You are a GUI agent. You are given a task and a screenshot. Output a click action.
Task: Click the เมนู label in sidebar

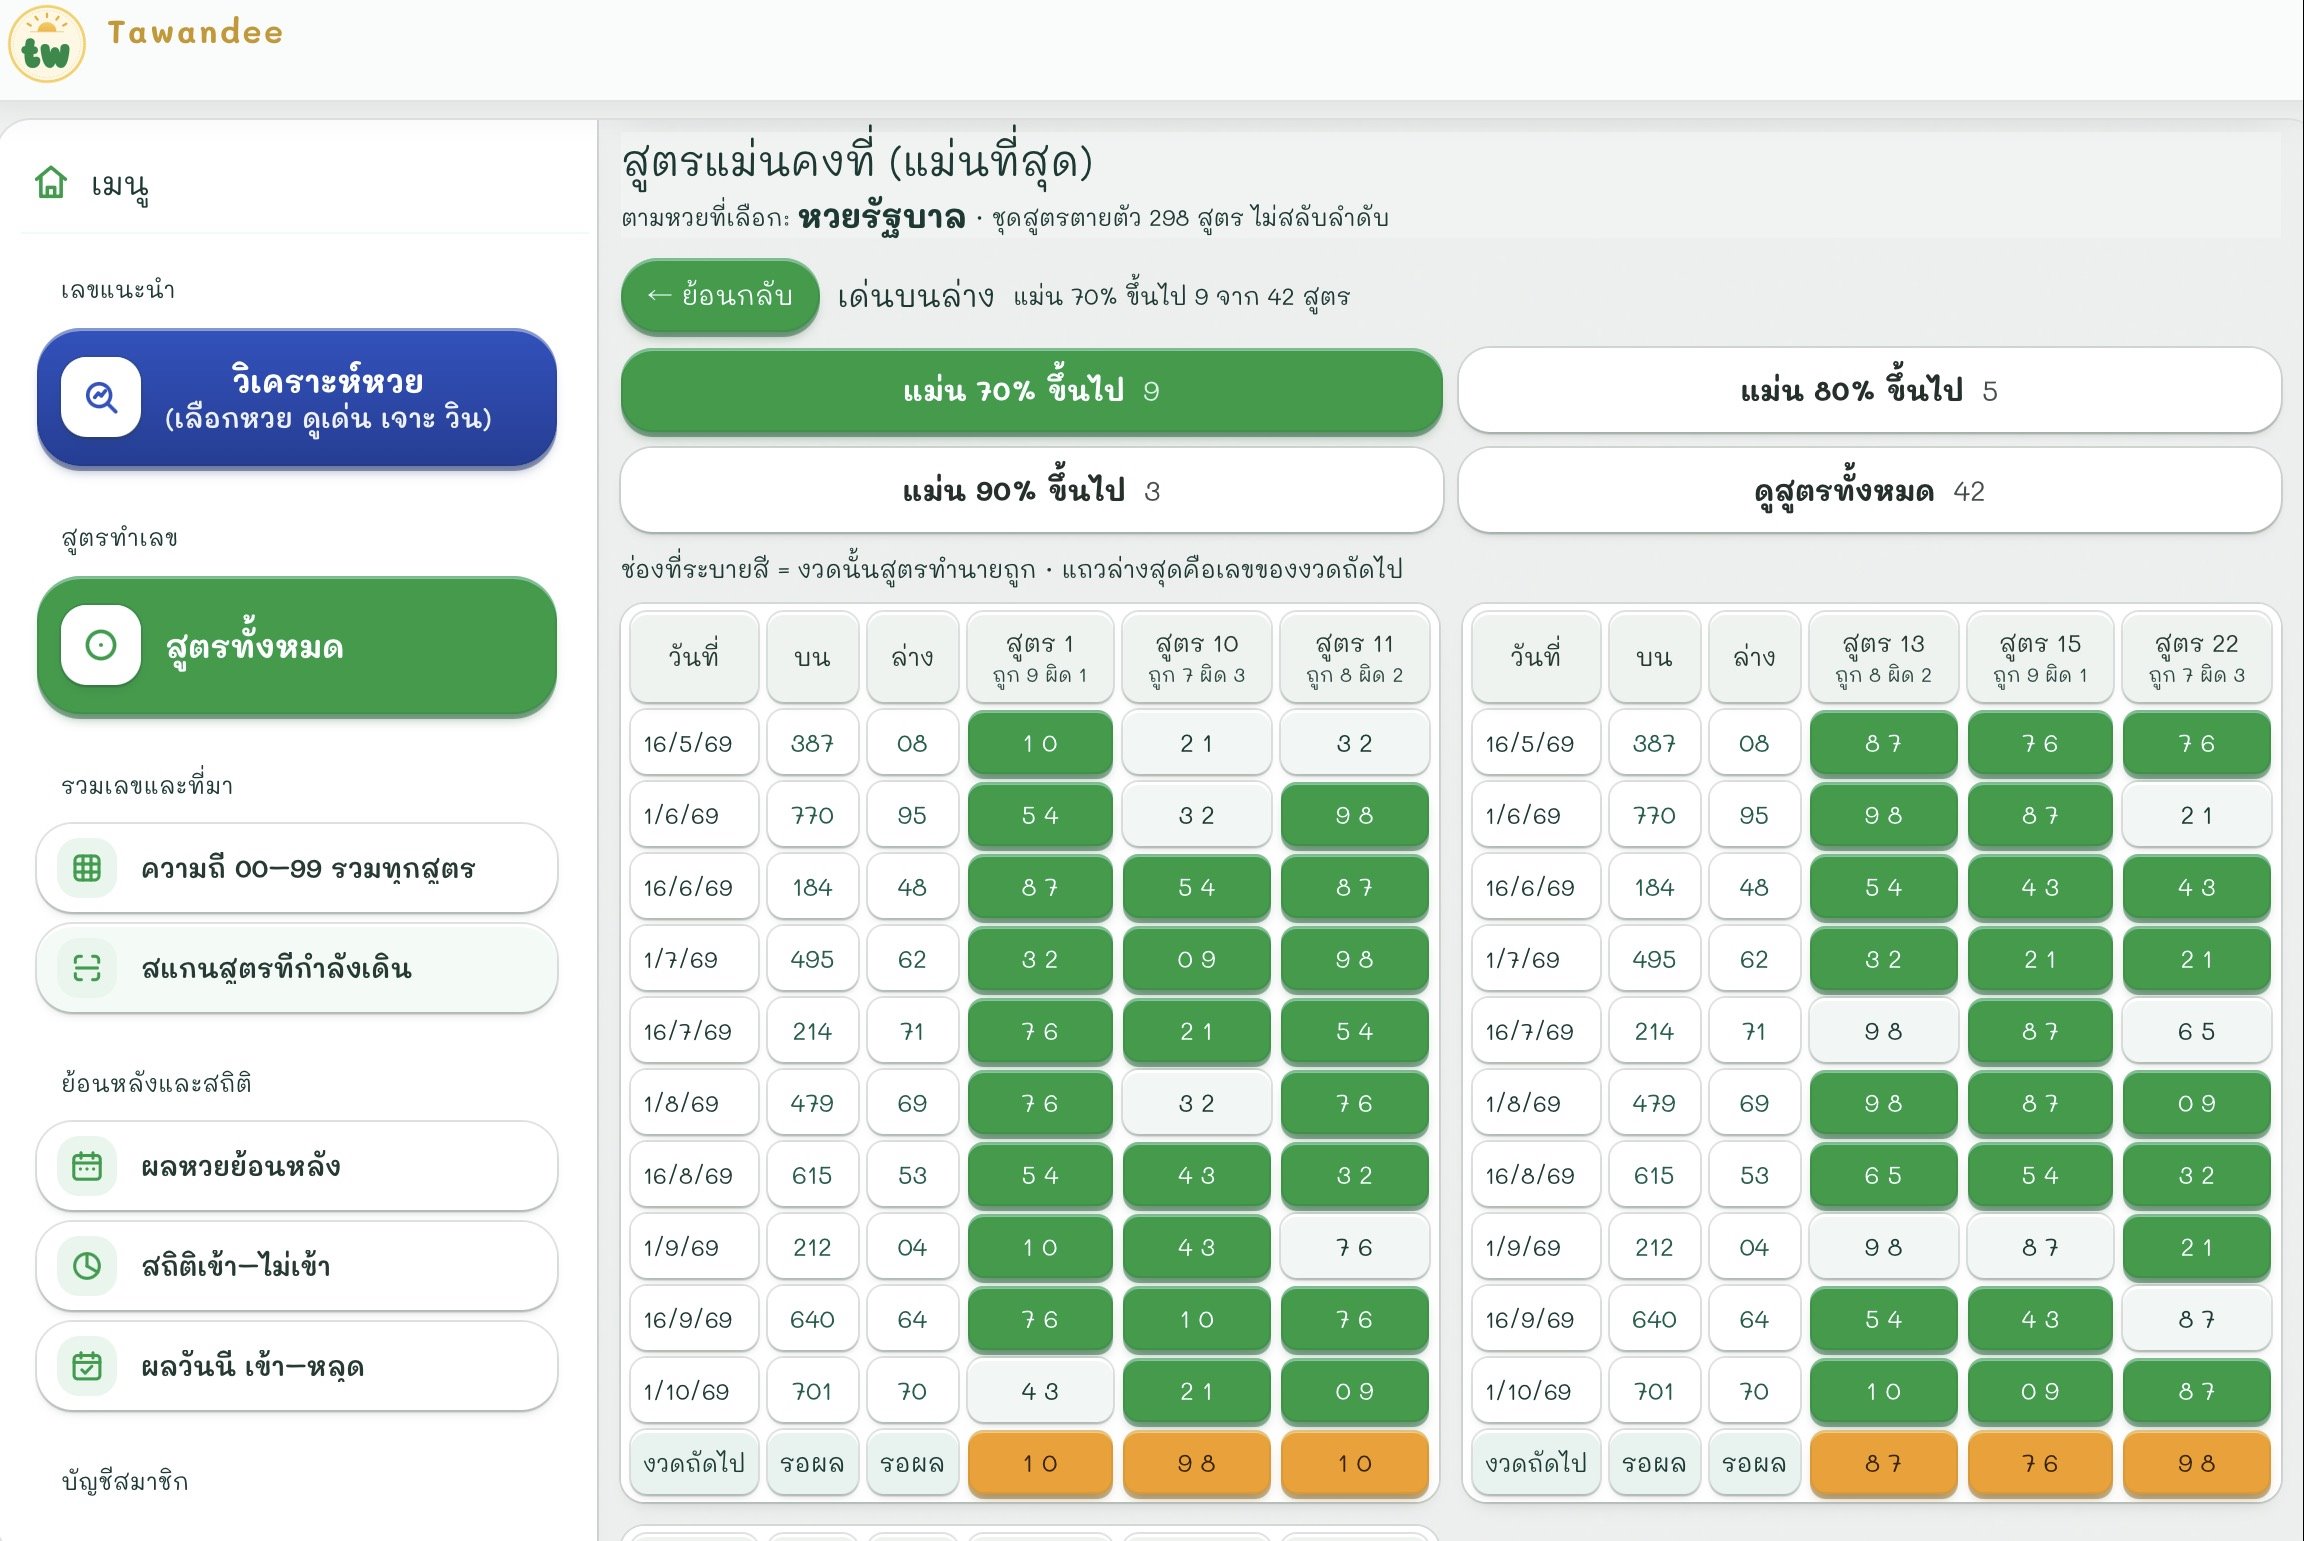(120, 185)
